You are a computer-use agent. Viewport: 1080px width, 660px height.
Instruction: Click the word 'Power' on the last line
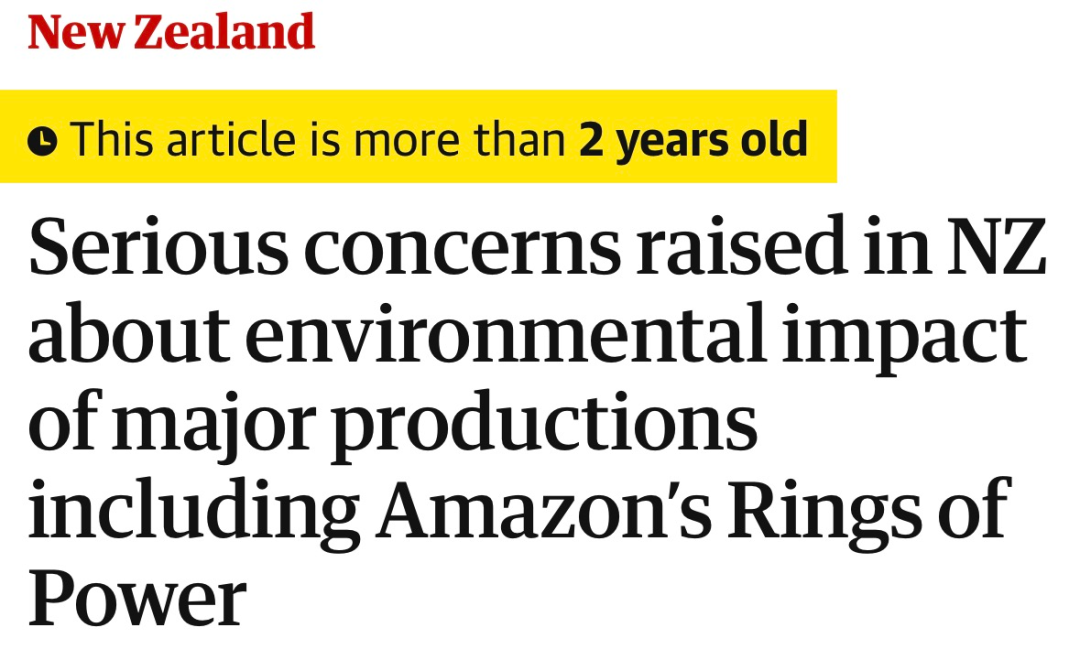[137, 597]
